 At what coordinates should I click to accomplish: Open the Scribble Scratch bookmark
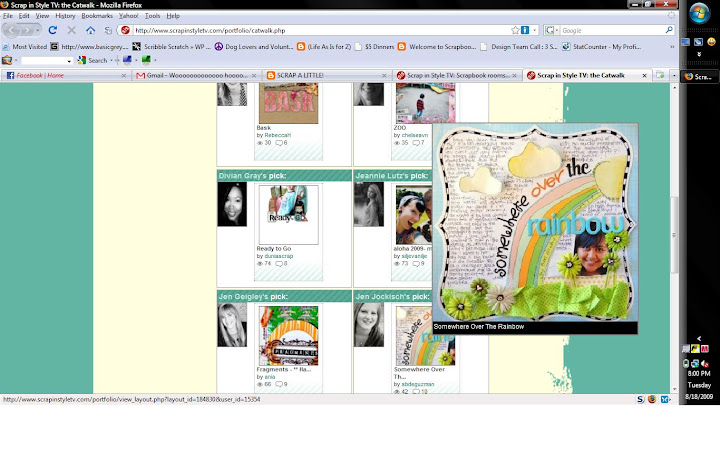(172, 47)
